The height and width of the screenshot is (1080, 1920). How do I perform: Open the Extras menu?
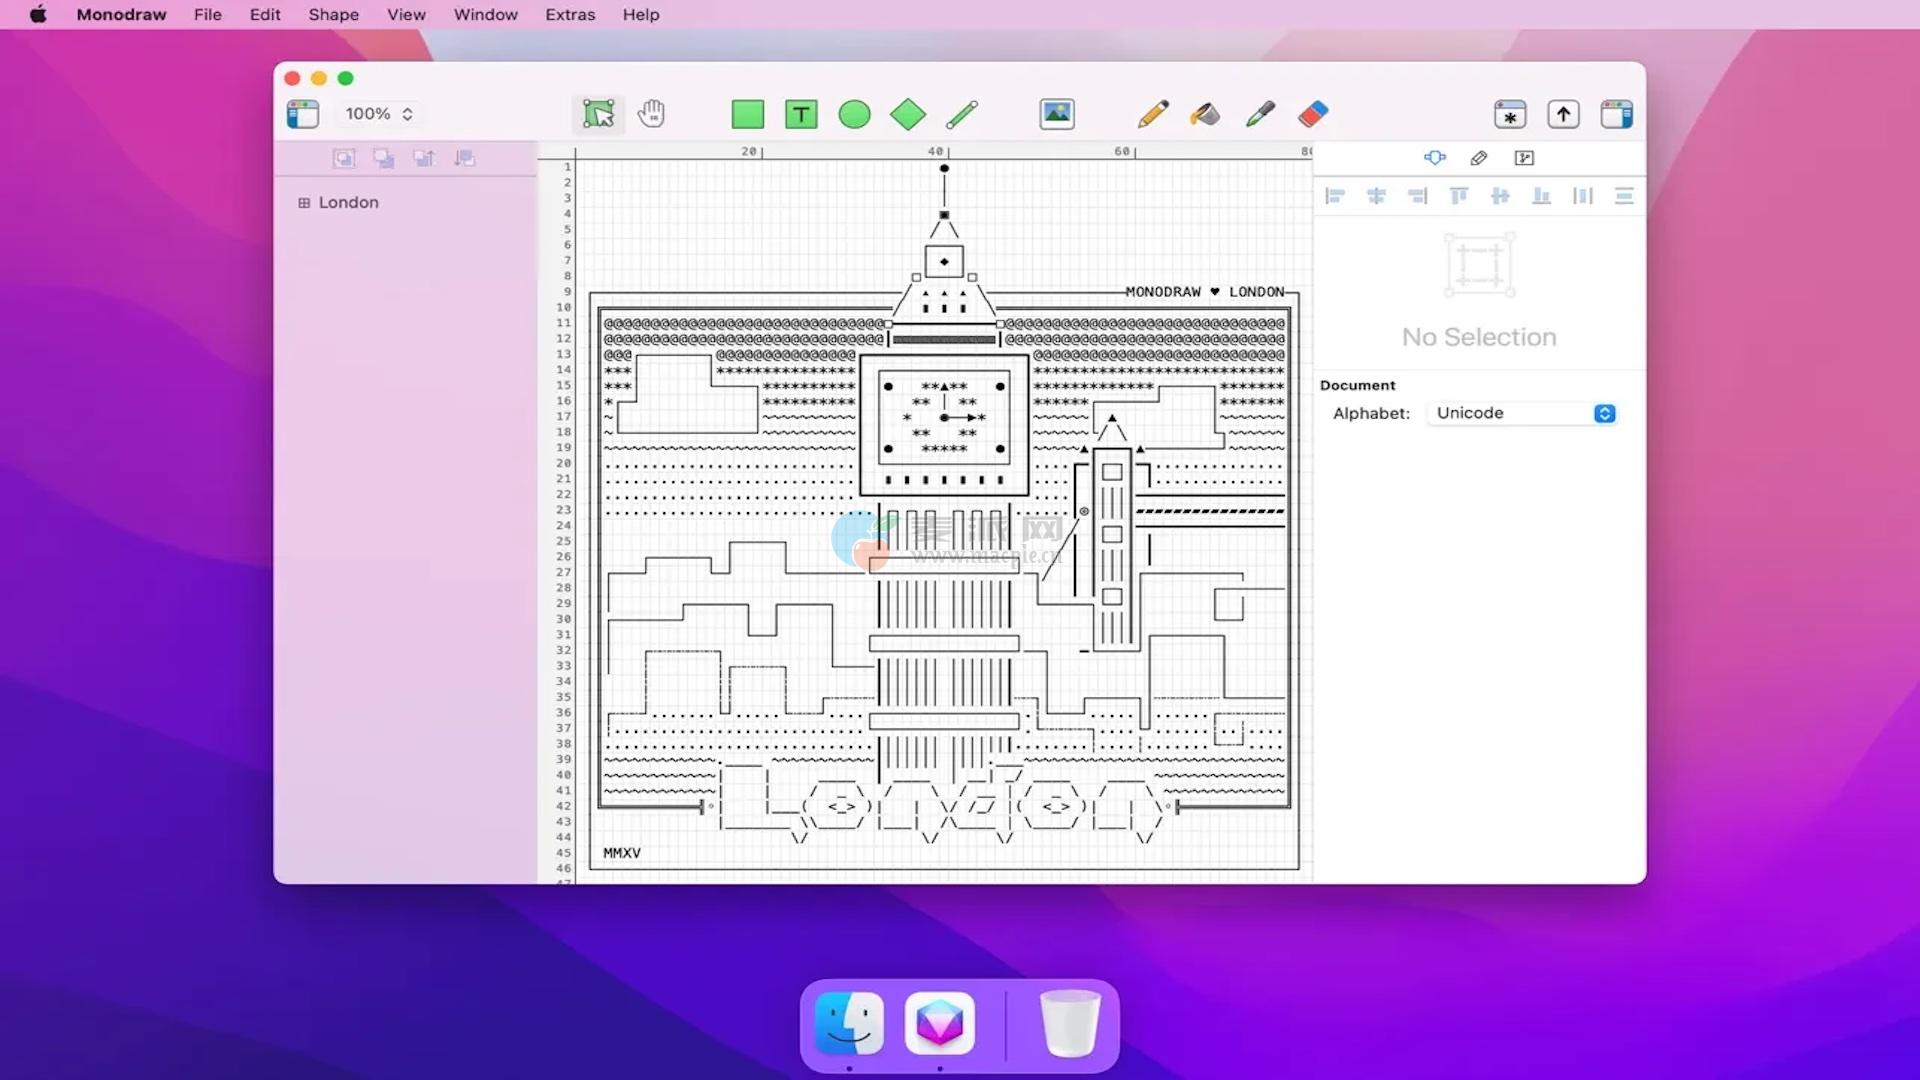pos(570,14)
